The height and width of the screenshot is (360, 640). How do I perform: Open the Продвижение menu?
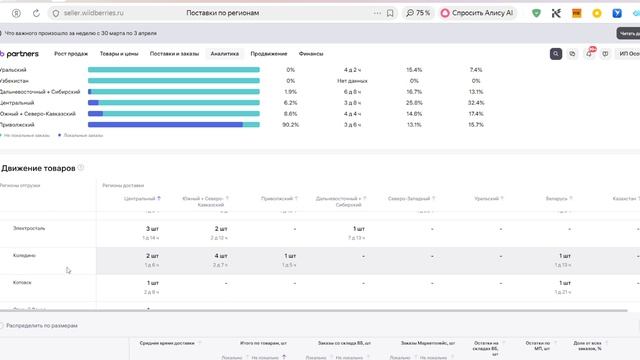click(269, 53)
